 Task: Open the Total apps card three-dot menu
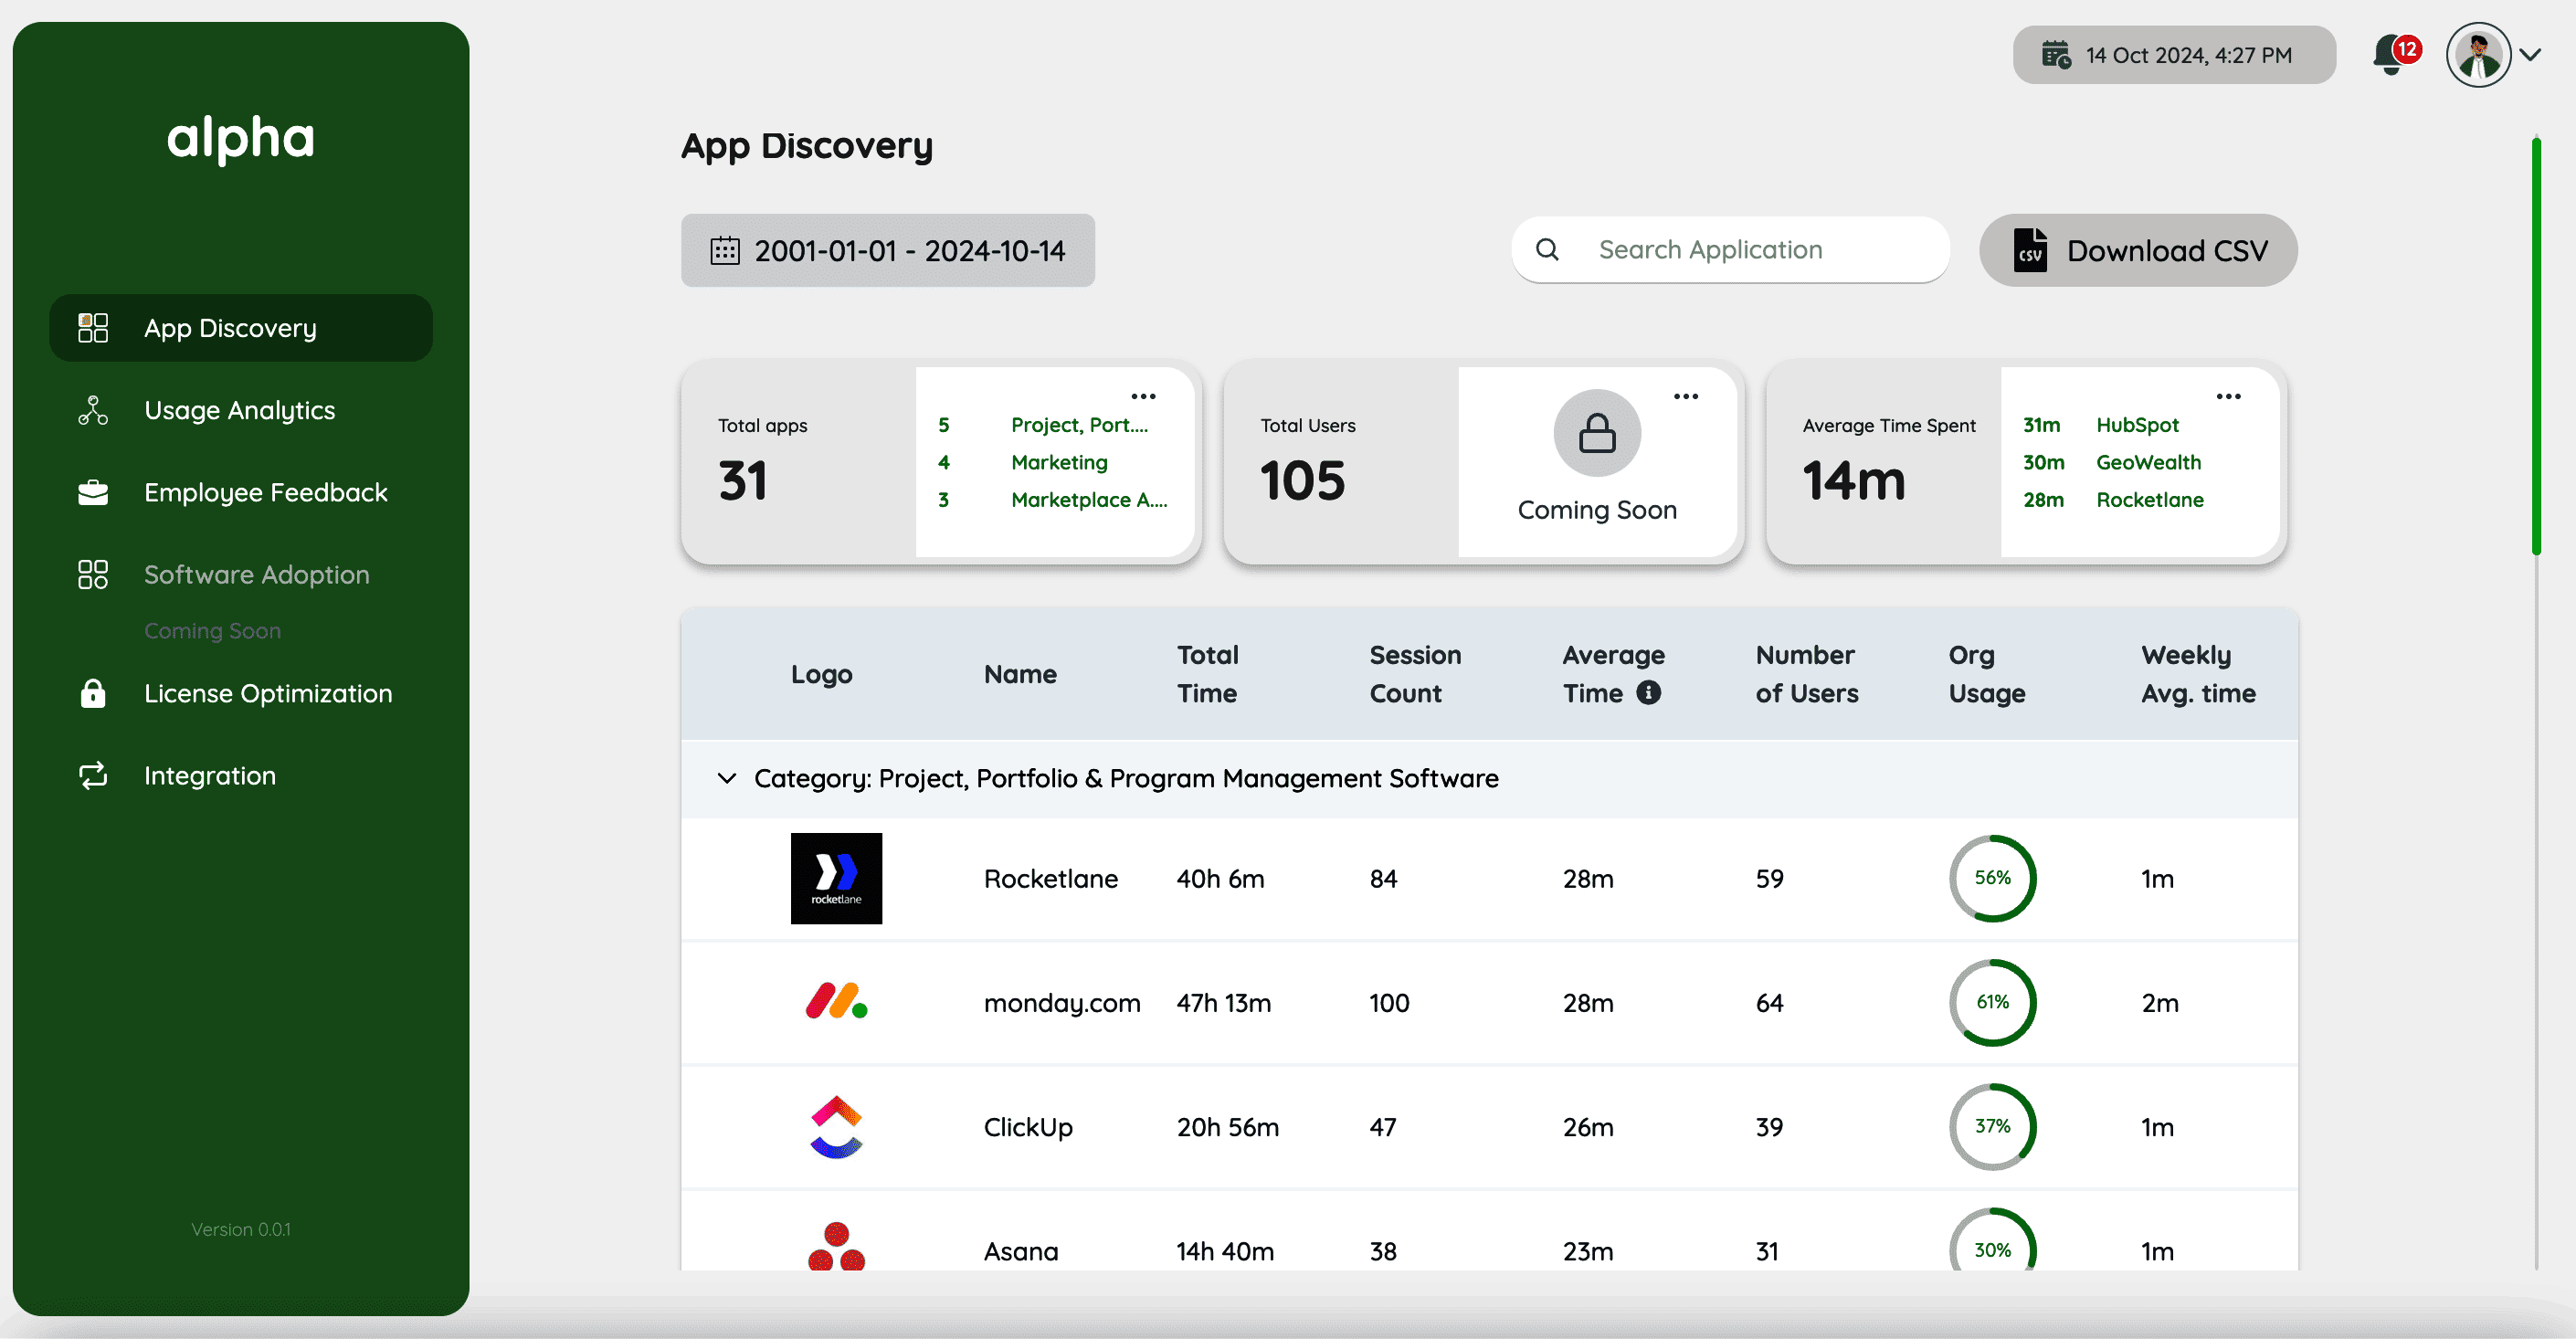[1143, 397]
